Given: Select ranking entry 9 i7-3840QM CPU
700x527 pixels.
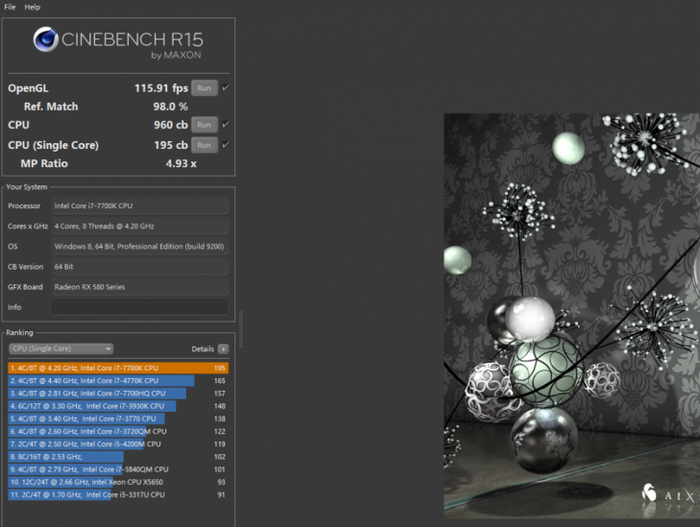Looking at the screenshot, I should pyautogui.click(x=118, y=469).
